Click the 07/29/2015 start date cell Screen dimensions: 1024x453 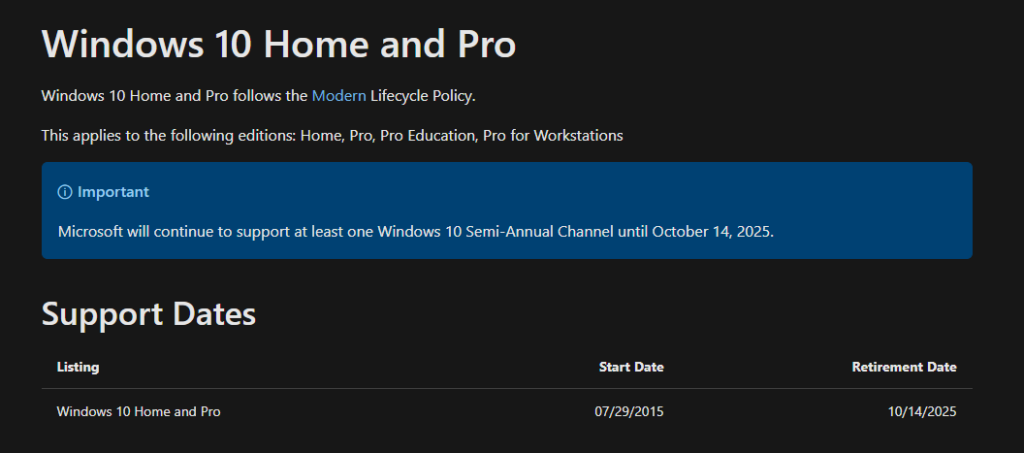click(x=629, y=412)
